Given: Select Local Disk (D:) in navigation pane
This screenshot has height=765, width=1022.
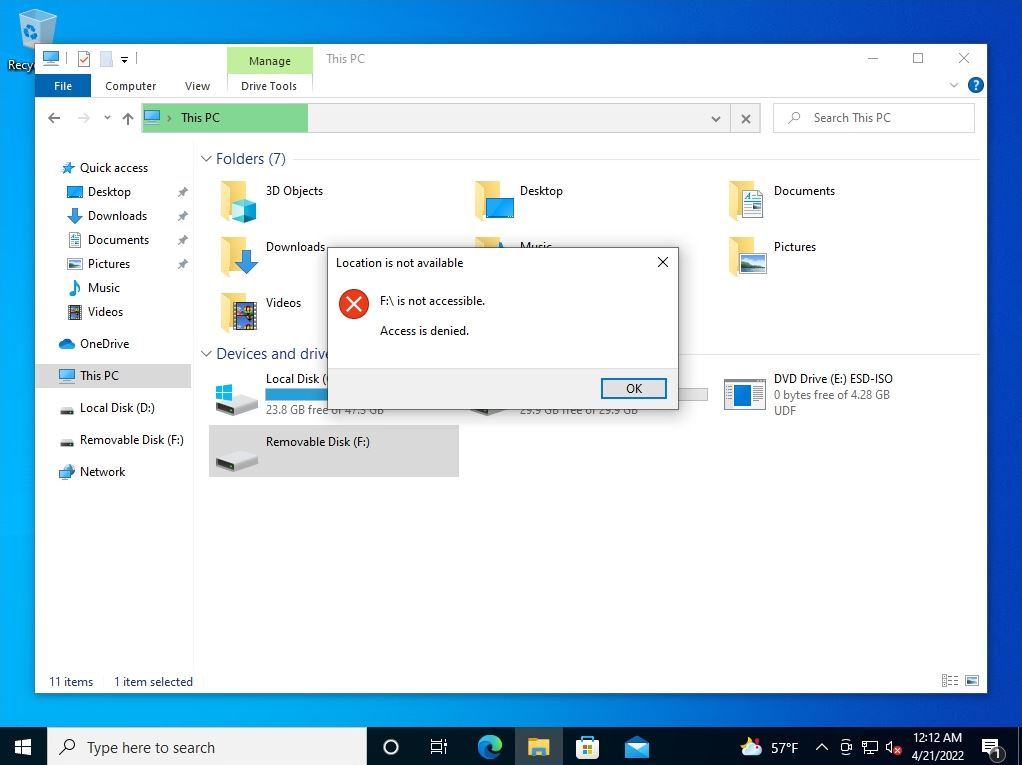Looking at the screenshot, I should click(x=117, y=408).
